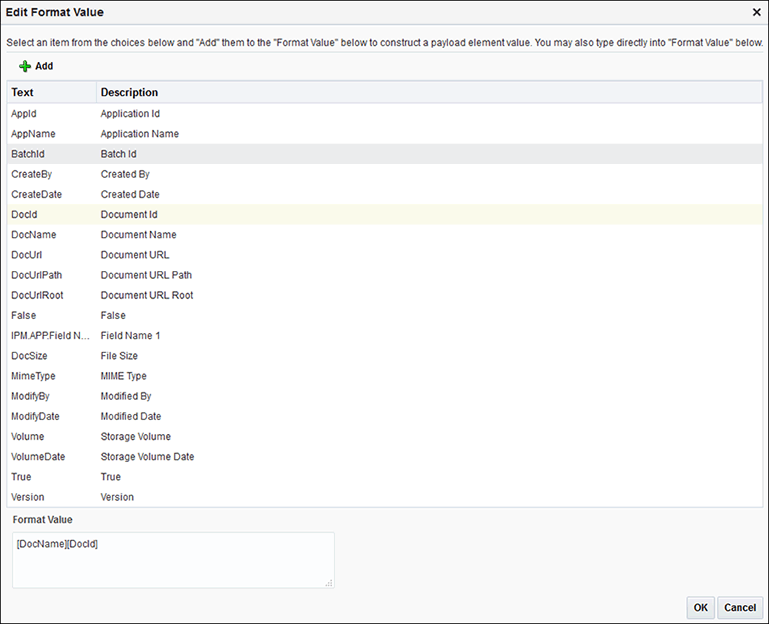Image resolution: width=769 pixels, height=624 pixels.
Task: Select the DocId row
Action: (x=384, y=214)
